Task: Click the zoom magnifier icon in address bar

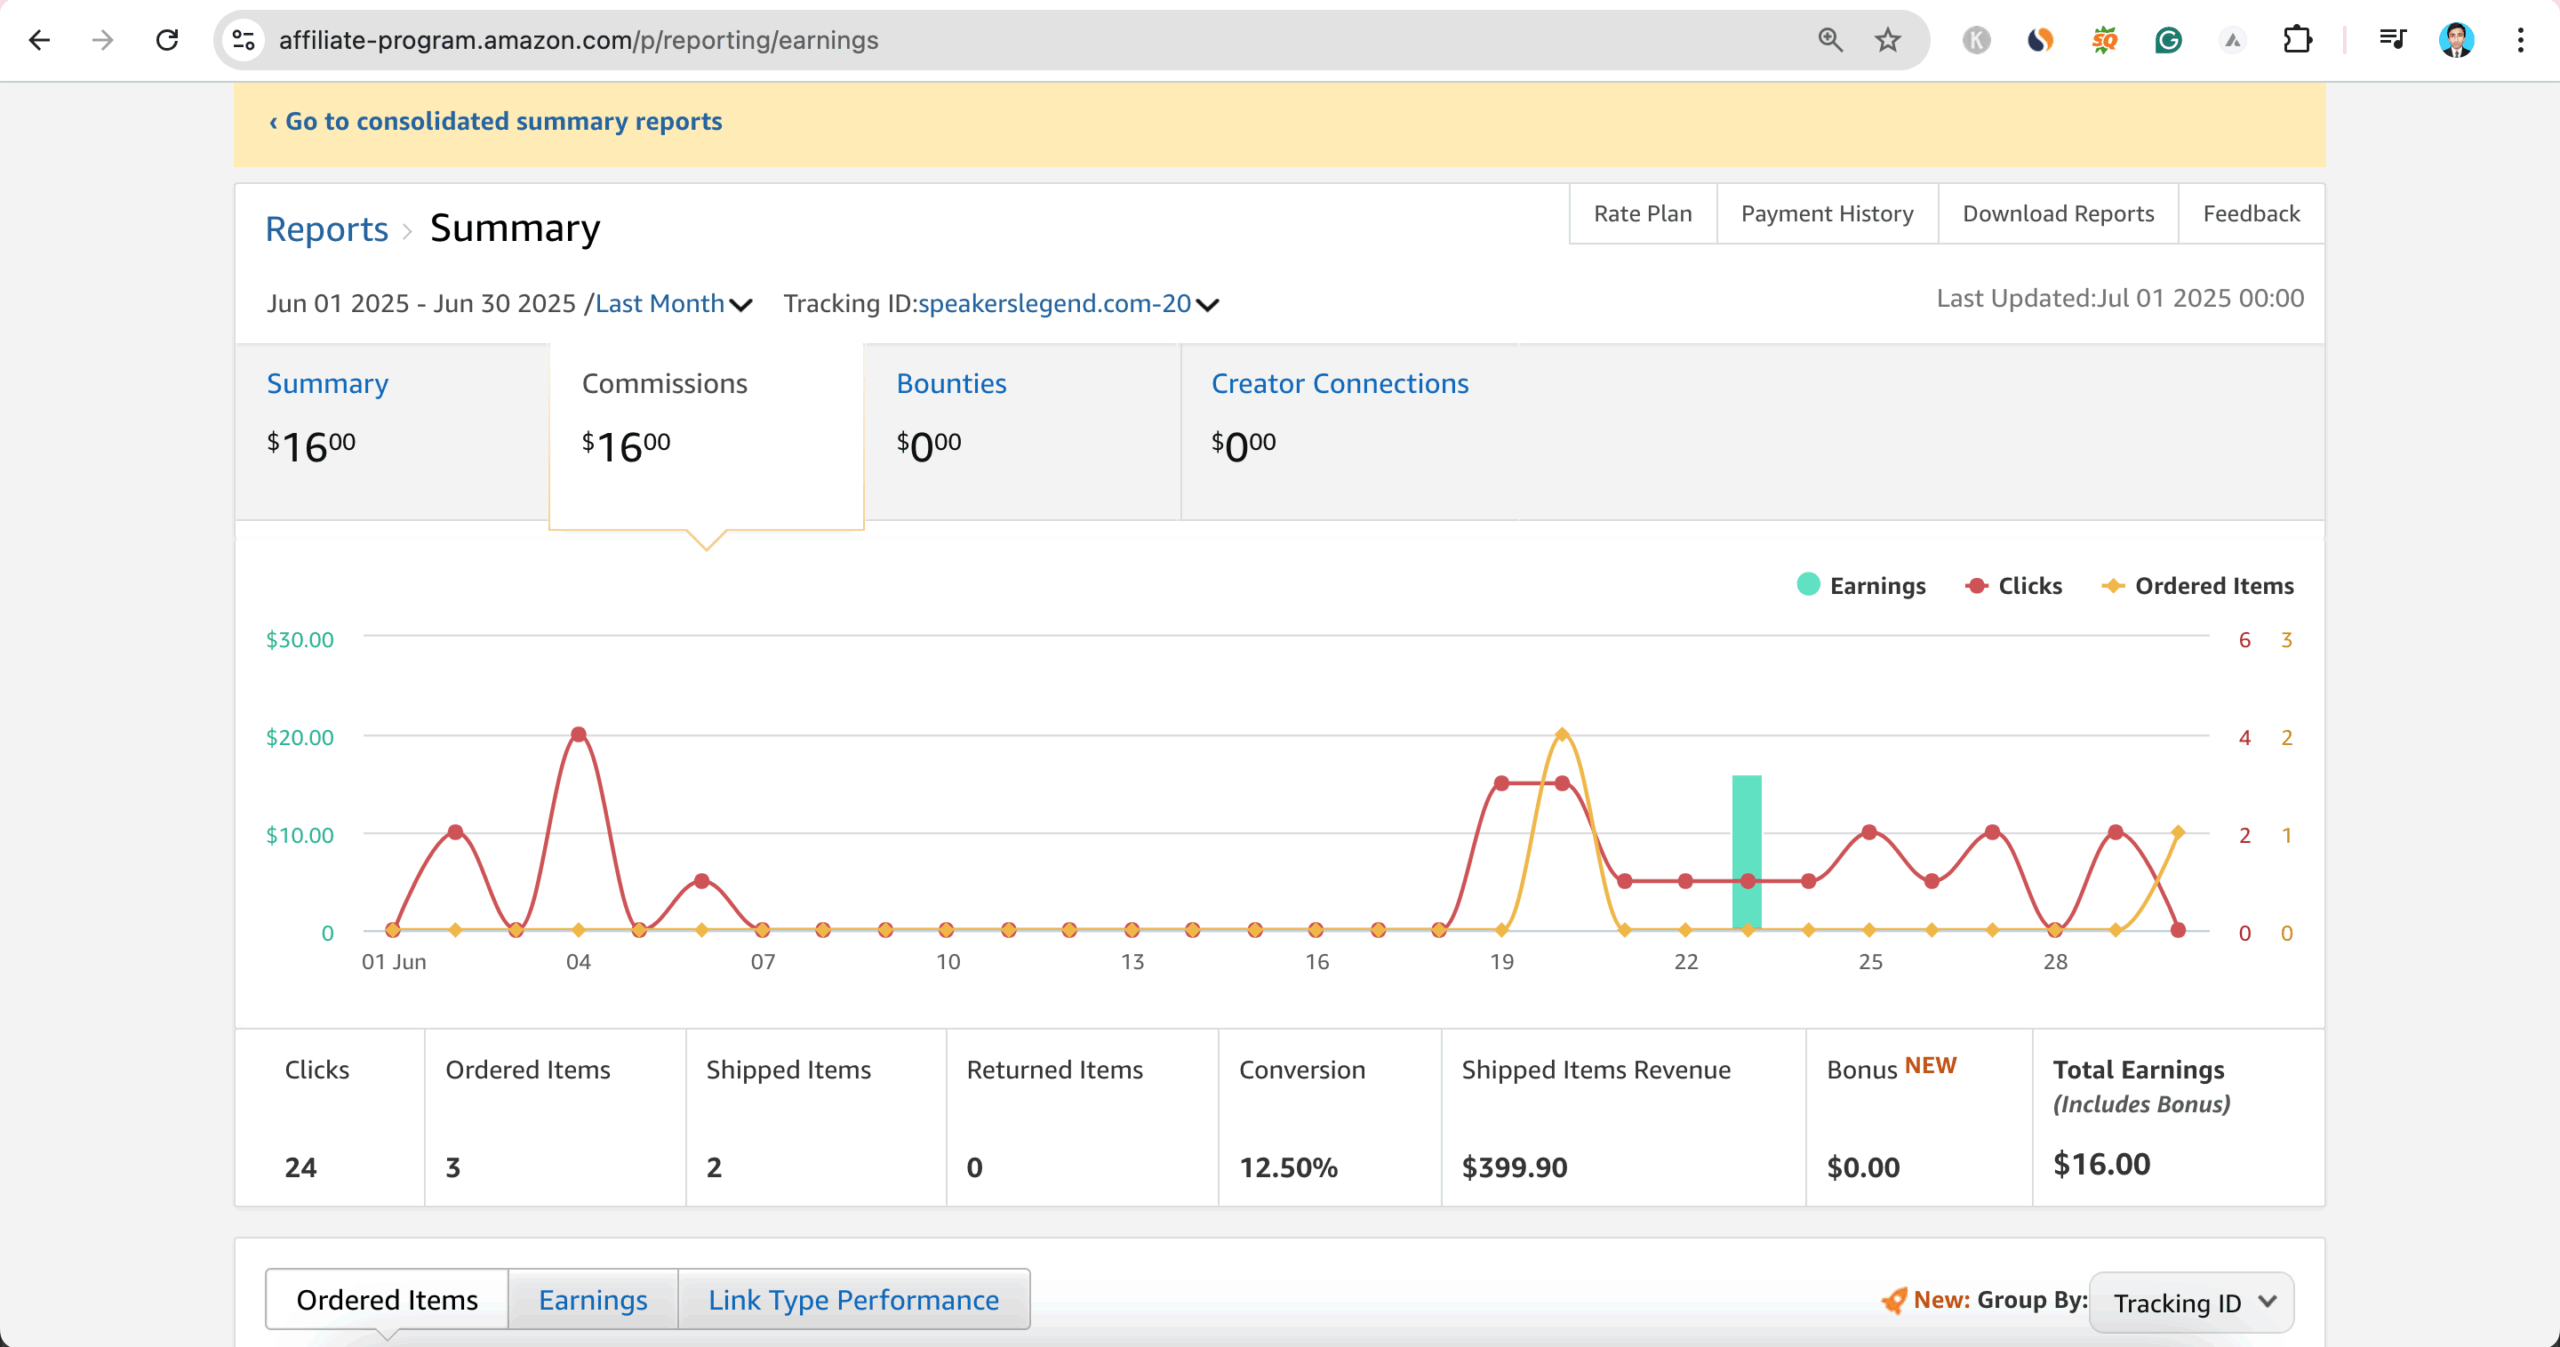Action: 1830,40
